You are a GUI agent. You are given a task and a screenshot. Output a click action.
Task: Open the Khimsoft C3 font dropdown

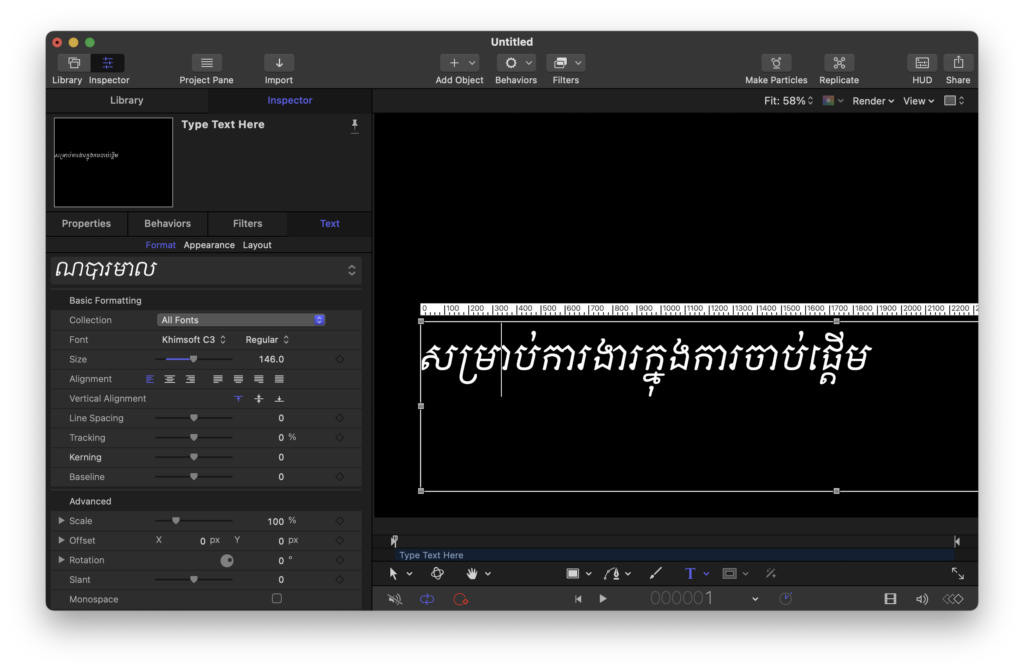tap(194, 340)
